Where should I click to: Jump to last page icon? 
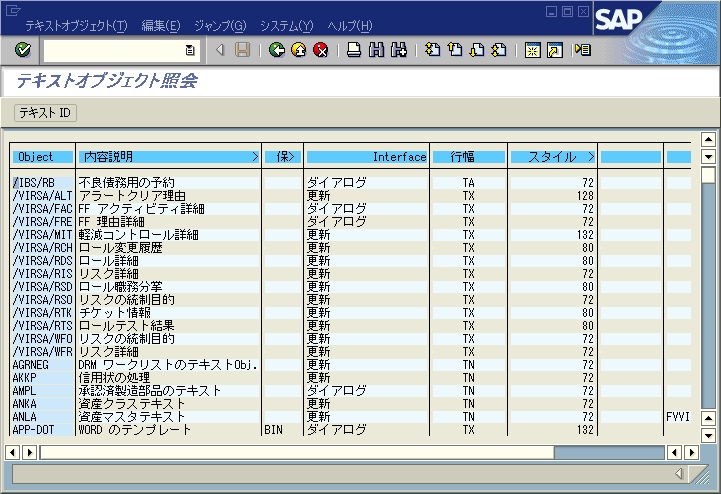[x=498, y=50]
